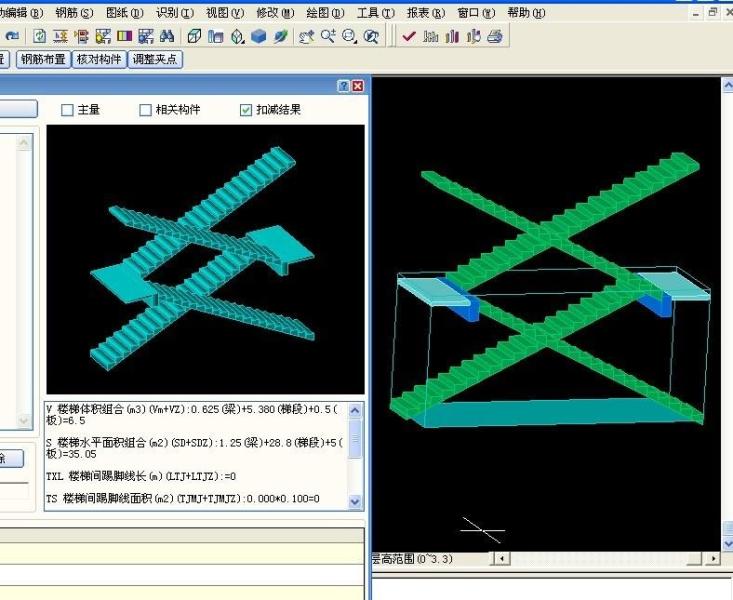Click the orange bracket component toolbar icon
Viewport: 733px width, 600px height.
[x=82, y=36]
